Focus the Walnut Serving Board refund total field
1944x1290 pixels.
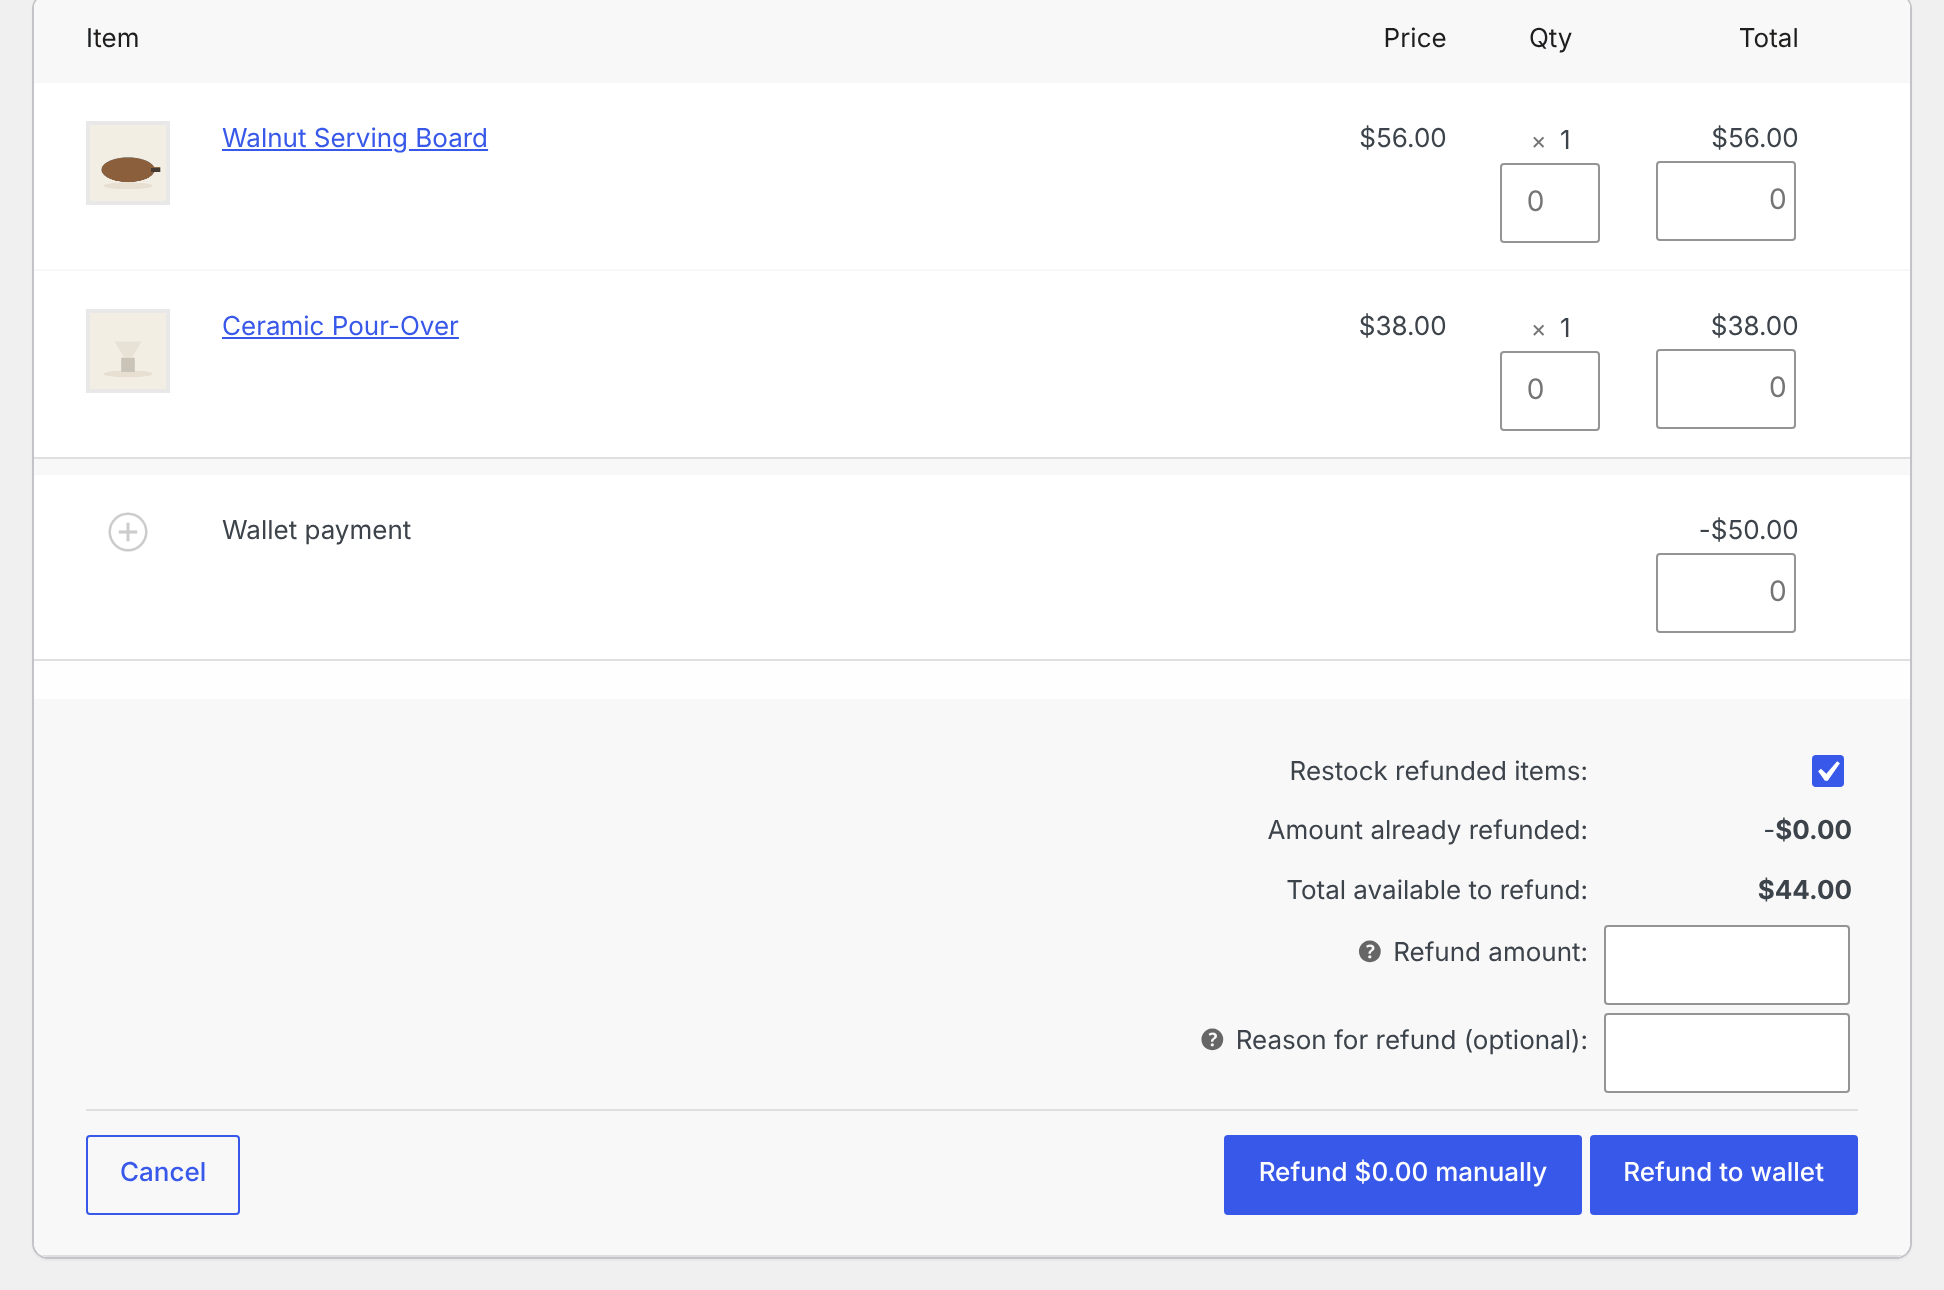tap(1726, 201)
